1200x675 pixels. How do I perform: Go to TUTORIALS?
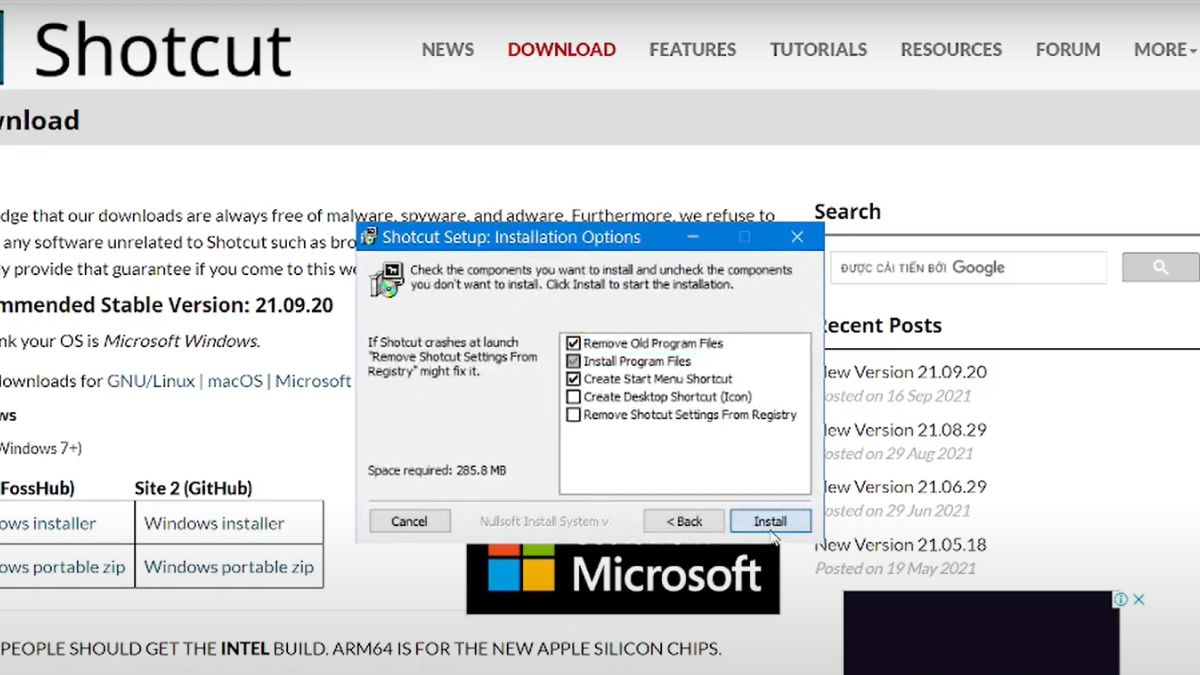(818, 49)
